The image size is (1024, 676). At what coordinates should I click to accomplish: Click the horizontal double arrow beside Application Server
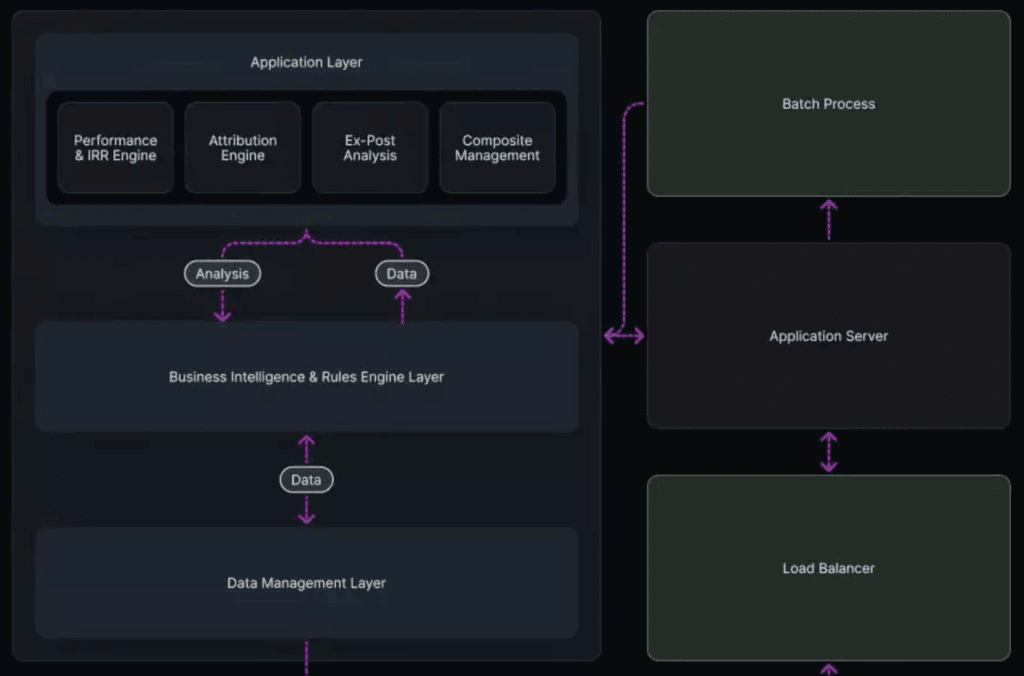click(x=624, y=337)
